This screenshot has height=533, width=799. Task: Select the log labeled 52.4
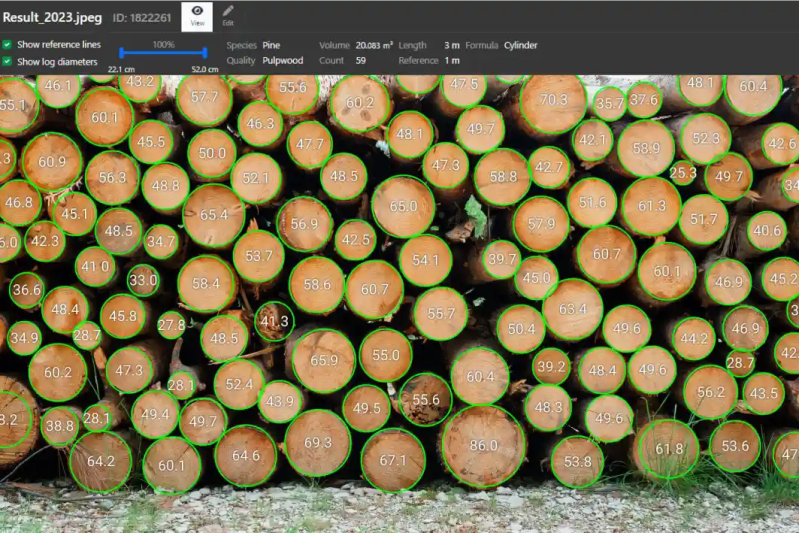click(x=239, y=385)
